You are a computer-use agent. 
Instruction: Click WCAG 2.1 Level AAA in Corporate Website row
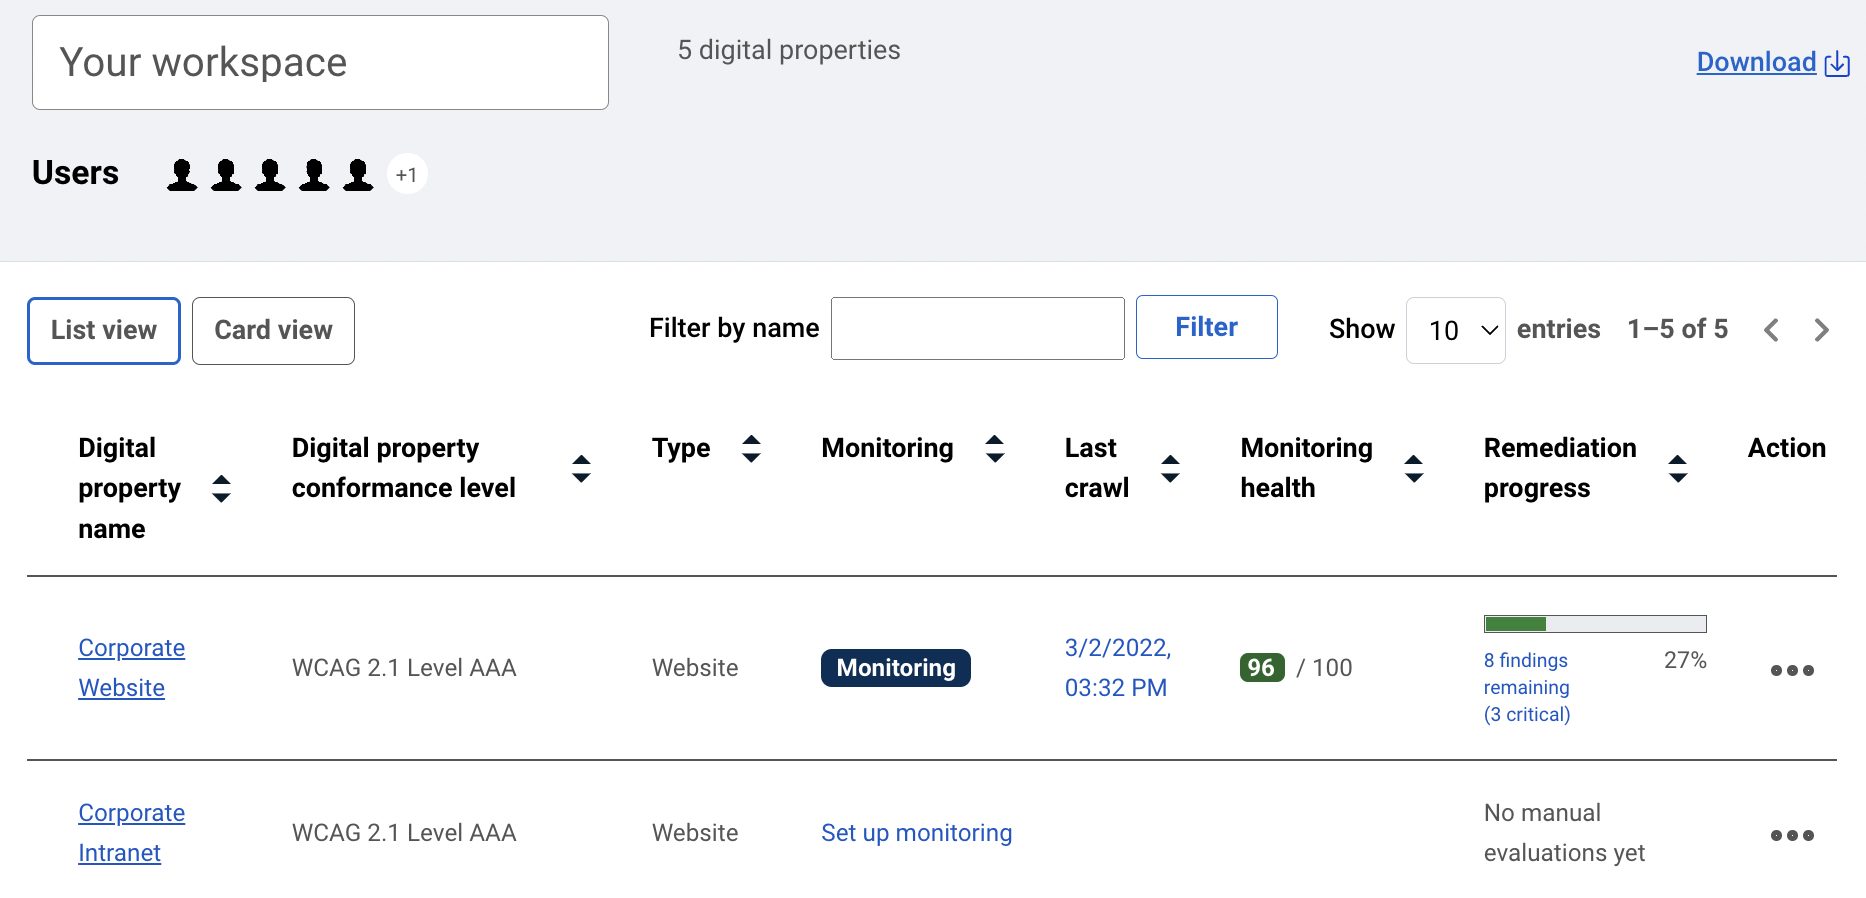[404, 668]
